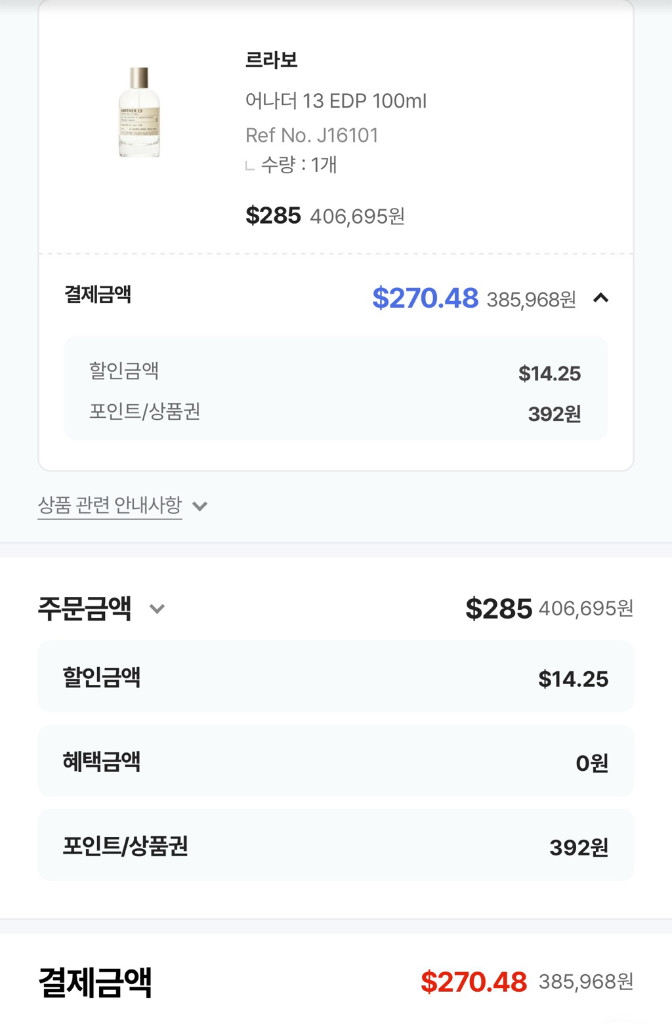
Task: Click the 포인트/상품권 row showing 392원
Action: tap(335, 846)
